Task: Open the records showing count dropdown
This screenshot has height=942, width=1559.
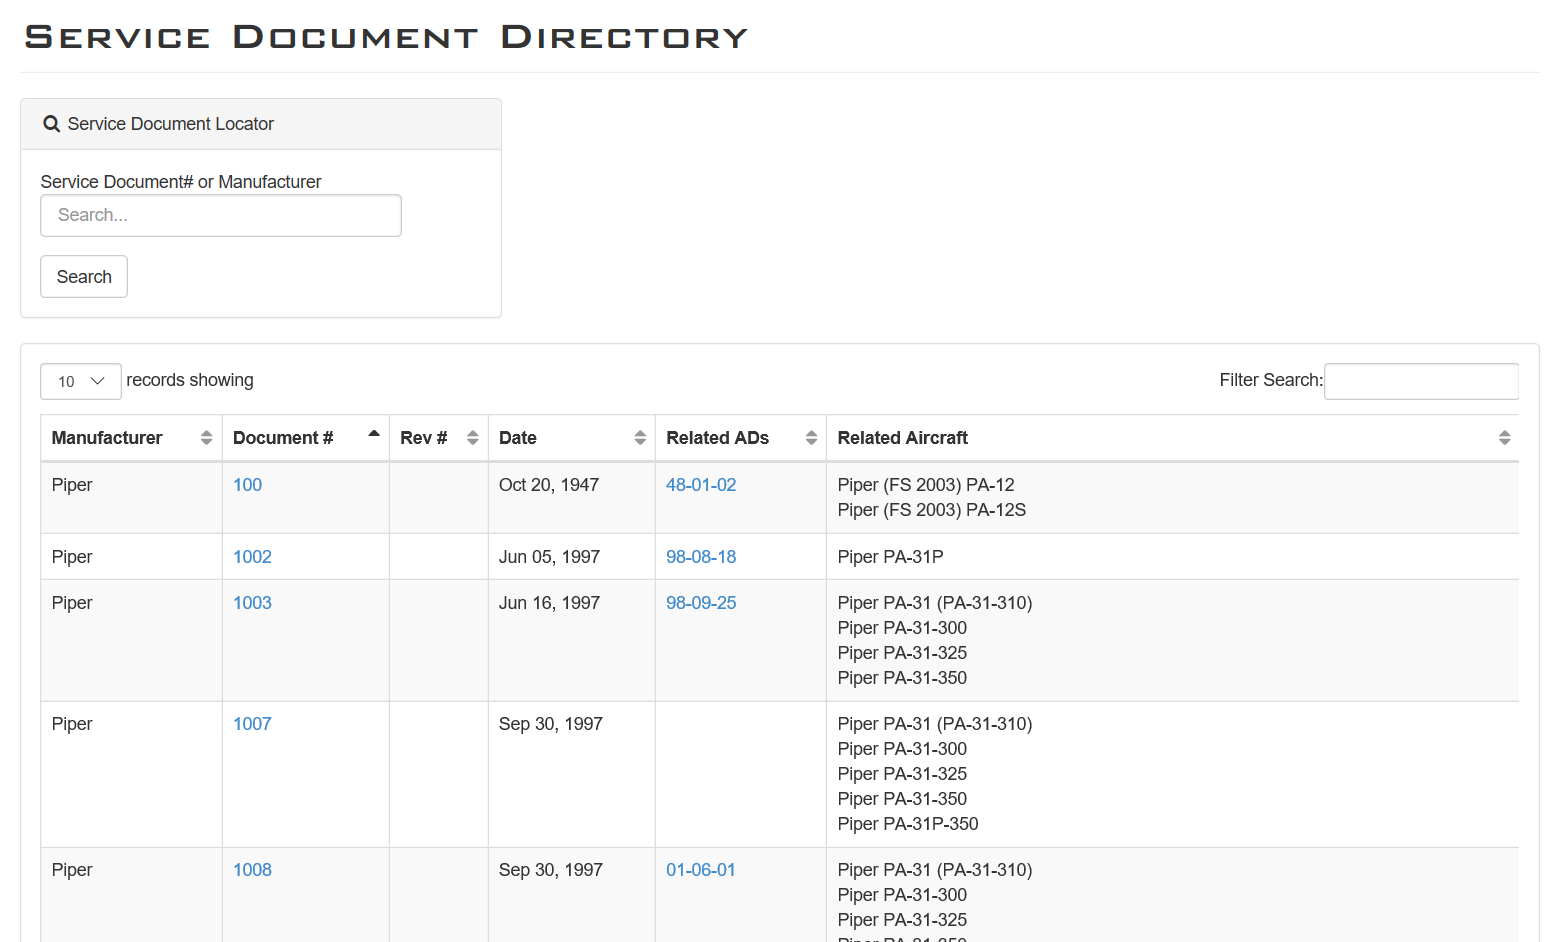Action: [81, 381]
